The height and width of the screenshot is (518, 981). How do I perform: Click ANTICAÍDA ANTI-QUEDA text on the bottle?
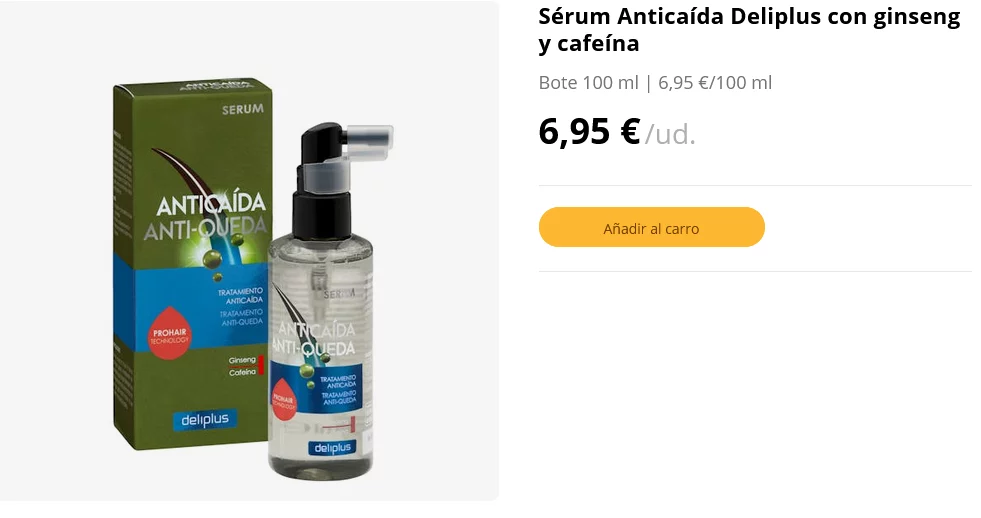pos(316,339)
